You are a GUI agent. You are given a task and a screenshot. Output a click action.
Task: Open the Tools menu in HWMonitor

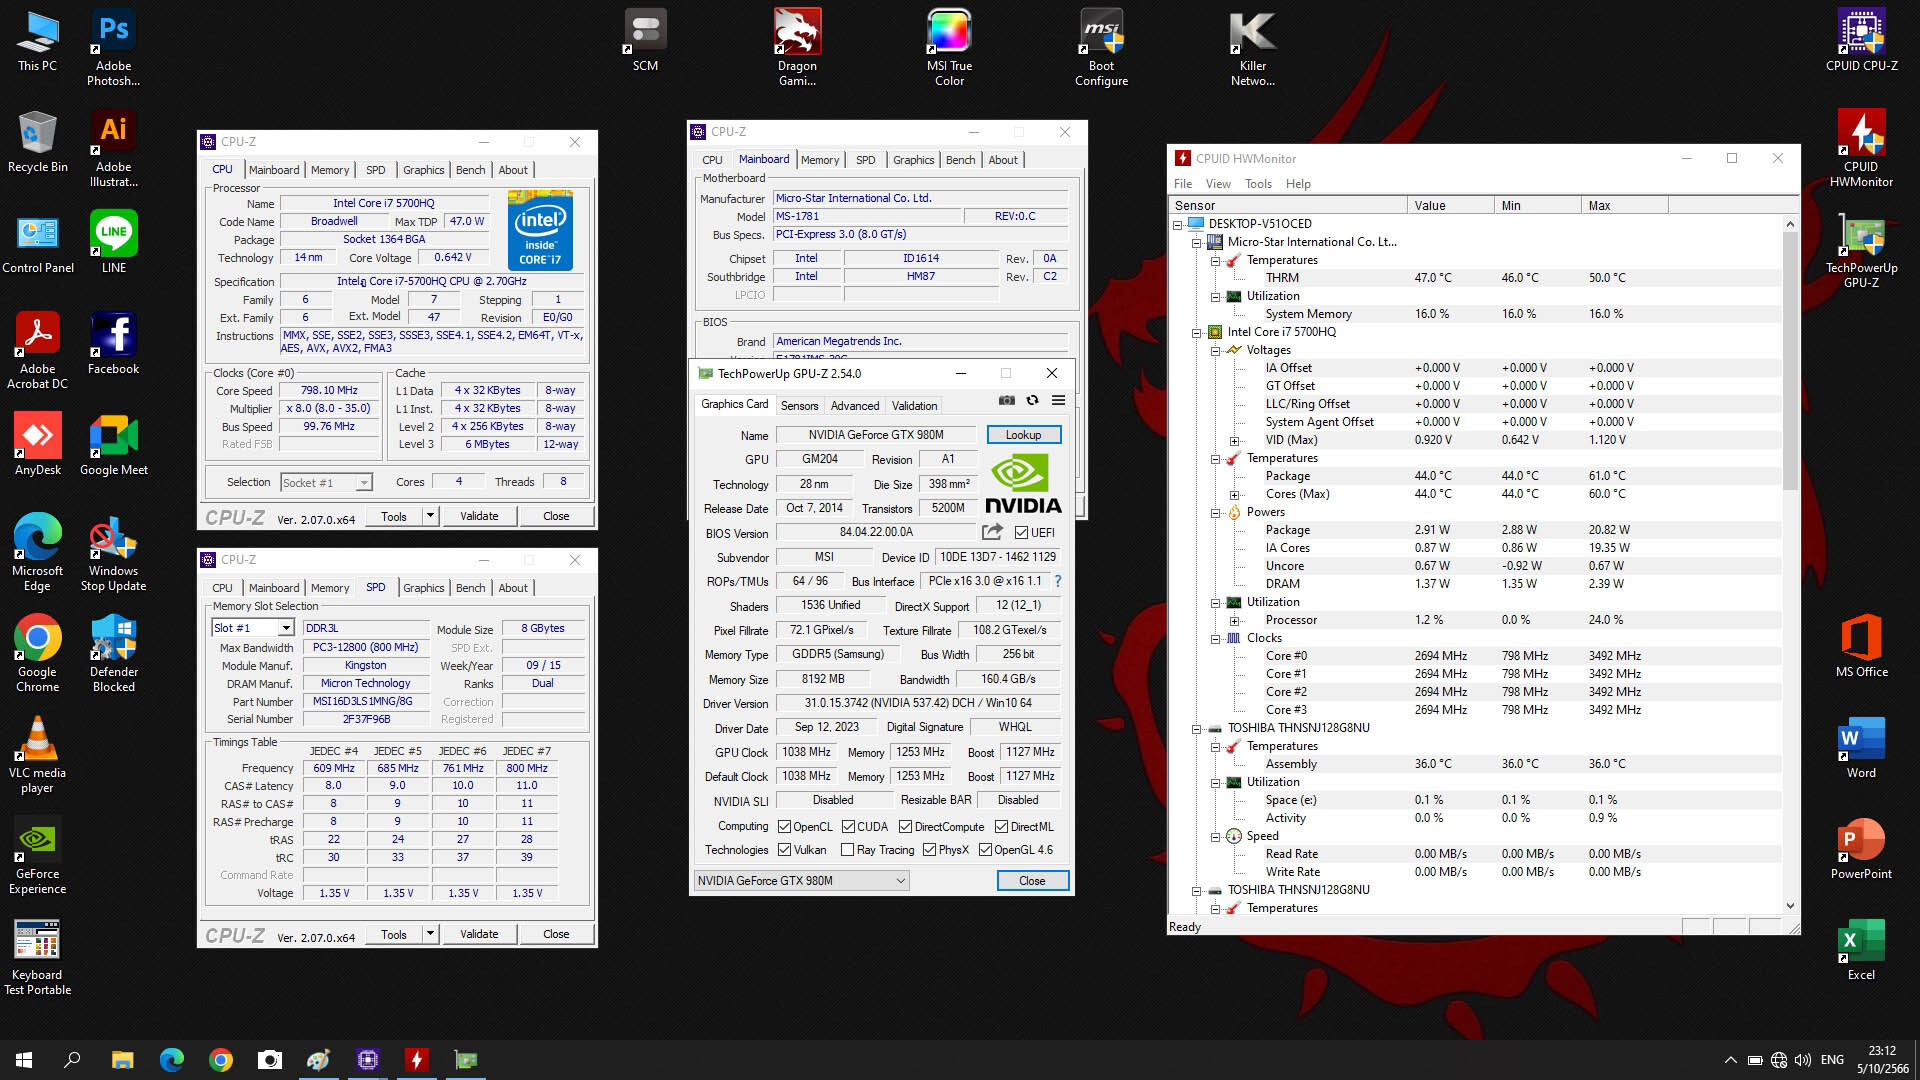coord(1258,184)
